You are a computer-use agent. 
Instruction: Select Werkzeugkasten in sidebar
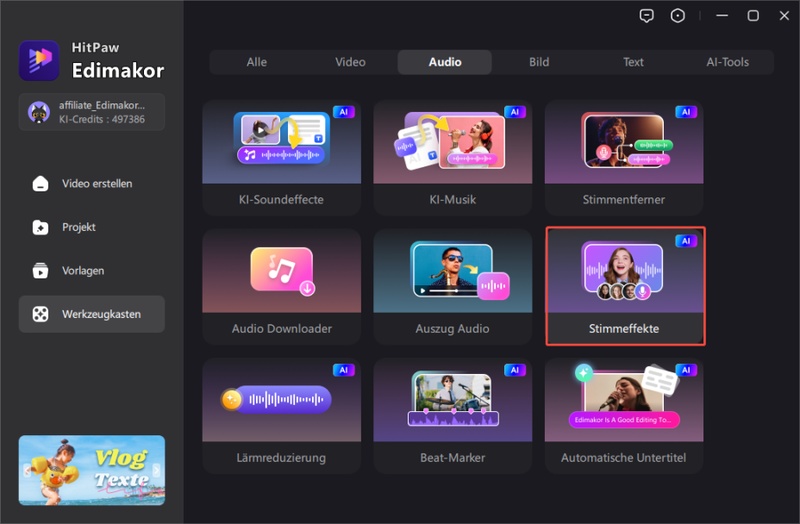pyautogui.click(x=92, y=314)
